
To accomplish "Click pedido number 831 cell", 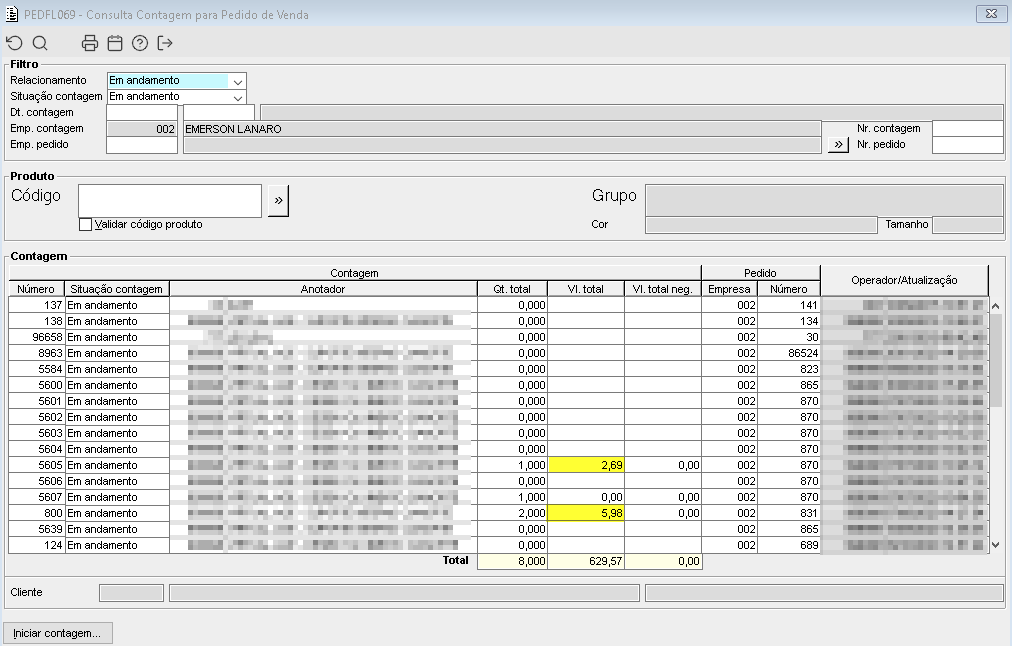I will (789, 513).
